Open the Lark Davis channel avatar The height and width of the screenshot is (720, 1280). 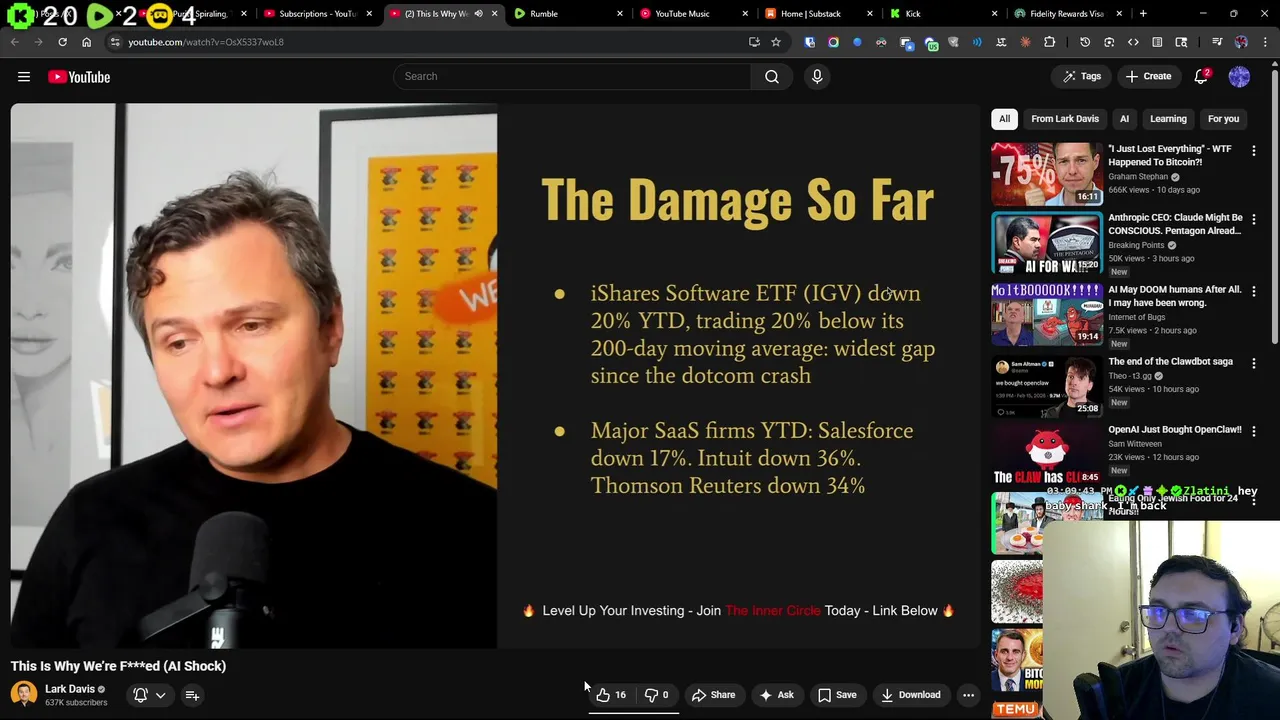click(x=24, y=694)
